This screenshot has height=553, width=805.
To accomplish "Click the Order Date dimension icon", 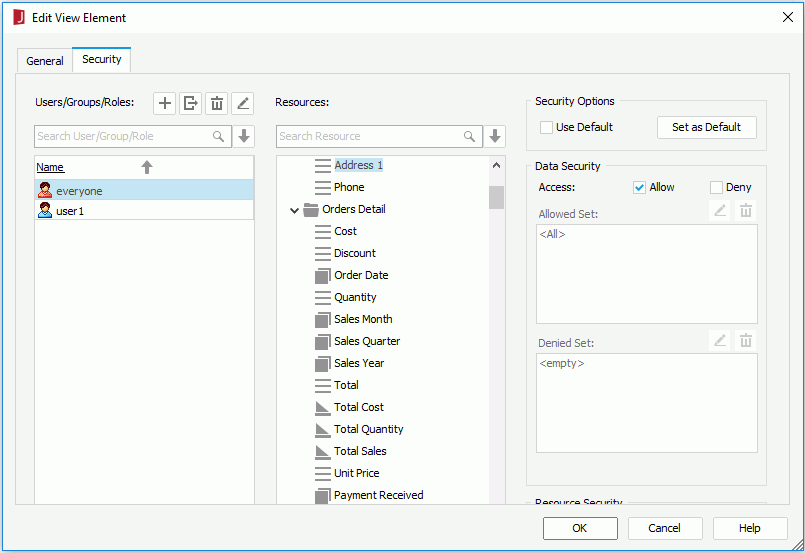I will tap(323, 276).
